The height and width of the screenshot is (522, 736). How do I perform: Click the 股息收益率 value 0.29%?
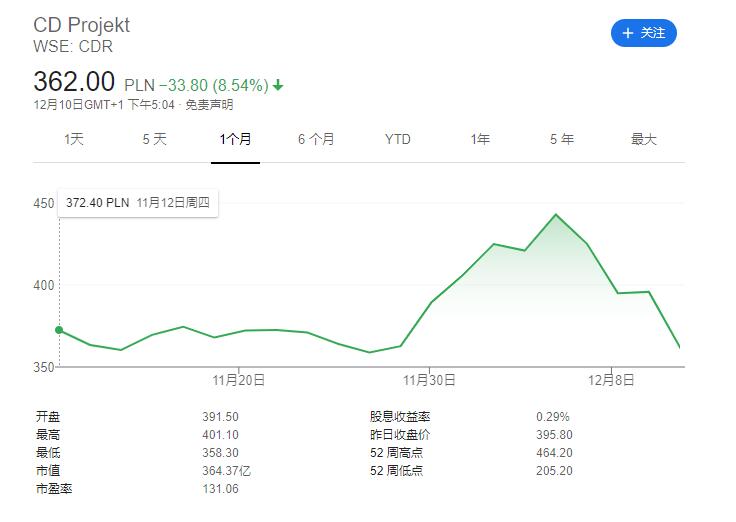pyautogui.click(x=552, y=416)
